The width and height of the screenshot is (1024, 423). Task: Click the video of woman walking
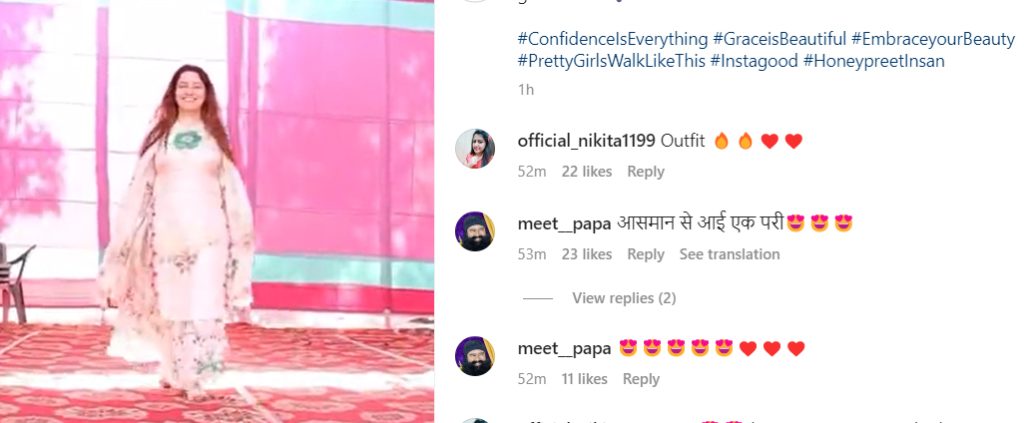pos(217,212)
